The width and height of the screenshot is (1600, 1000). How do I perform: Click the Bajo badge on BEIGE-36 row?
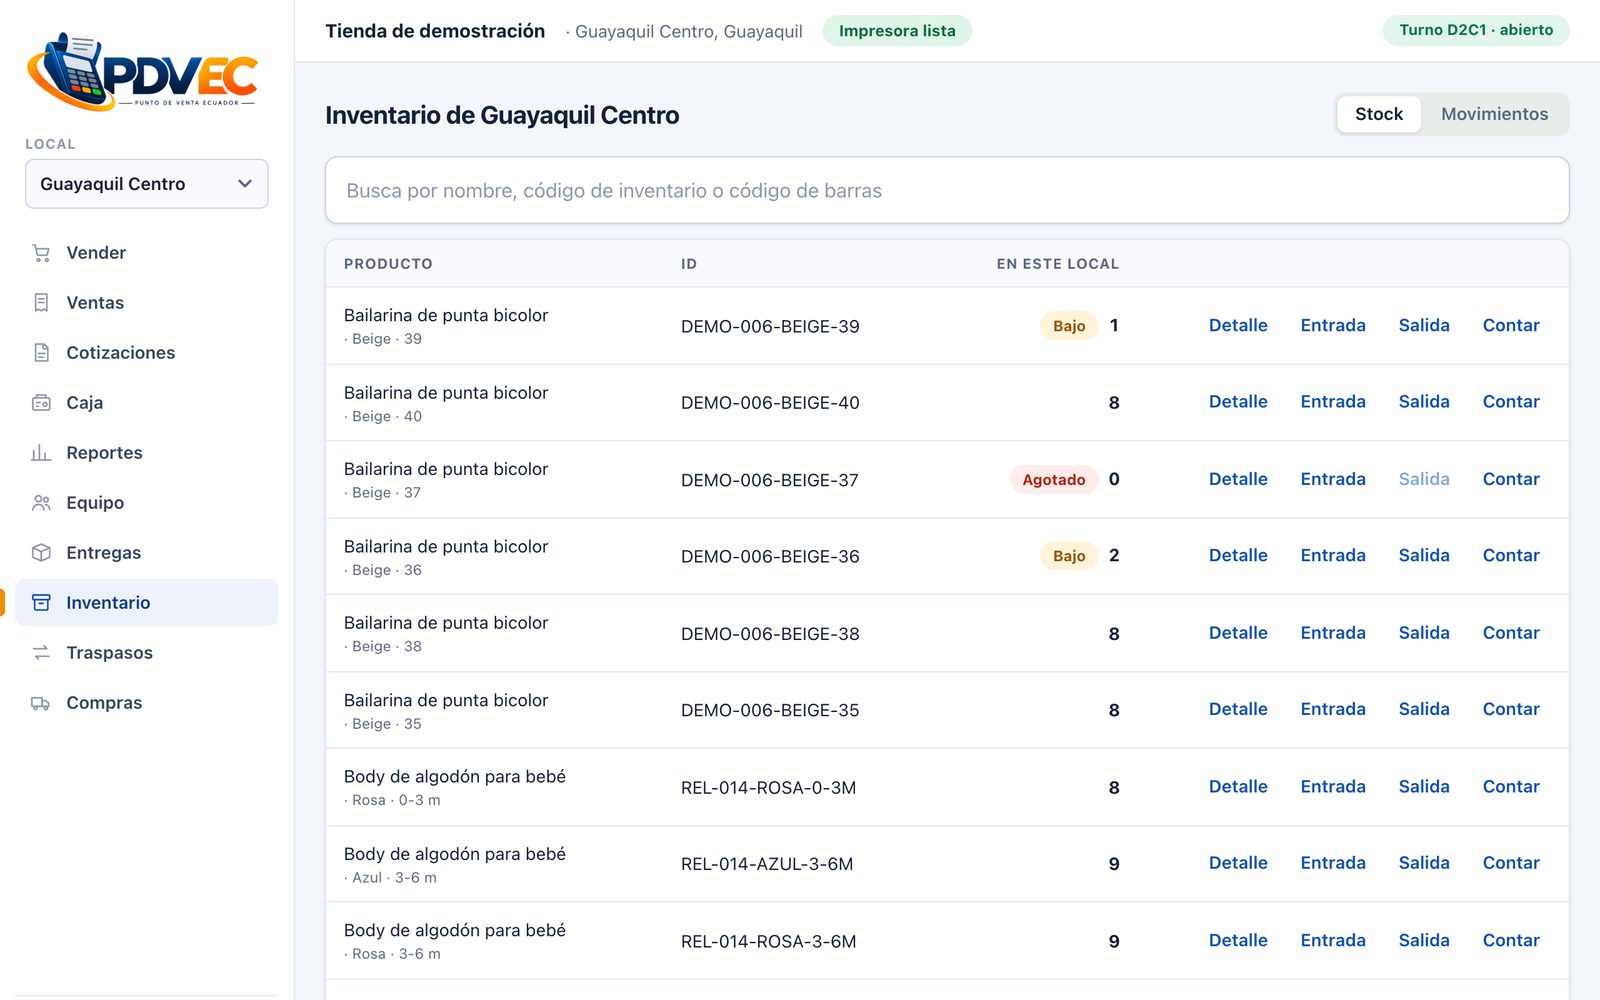tap(1069, 556)
